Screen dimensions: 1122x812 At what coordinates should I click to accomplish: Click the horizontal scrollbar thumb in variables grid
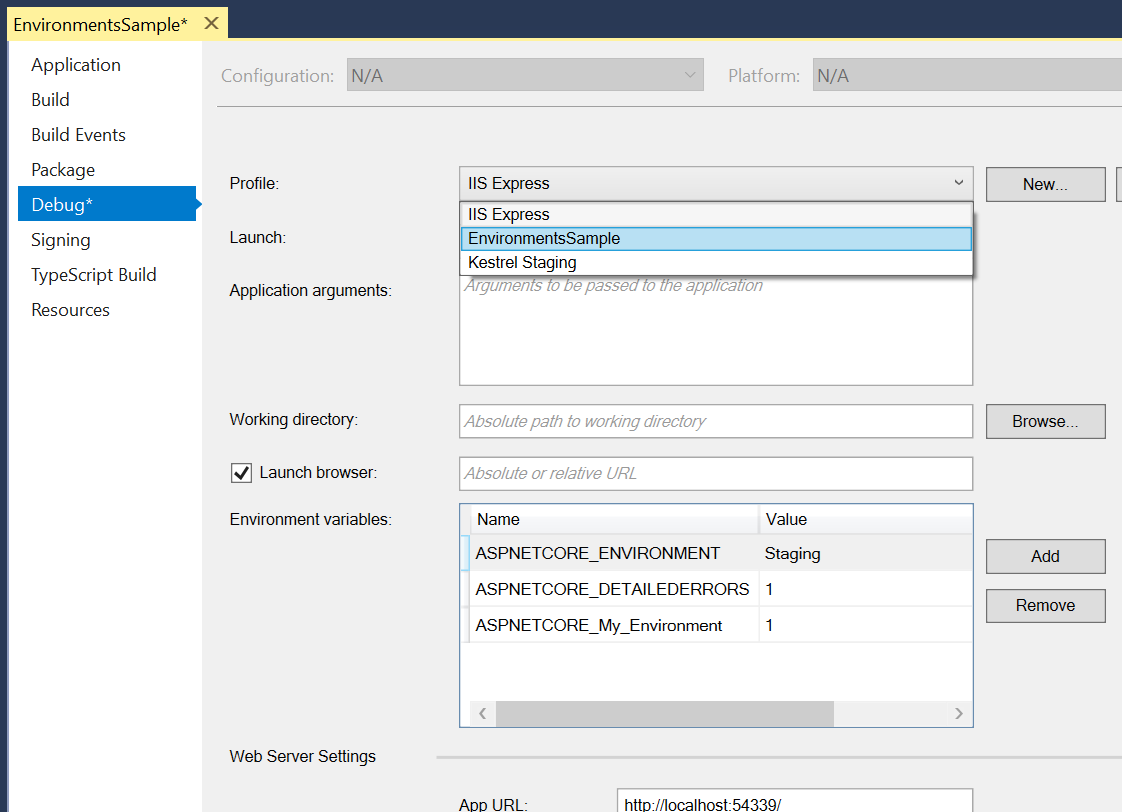pos(665,713)
